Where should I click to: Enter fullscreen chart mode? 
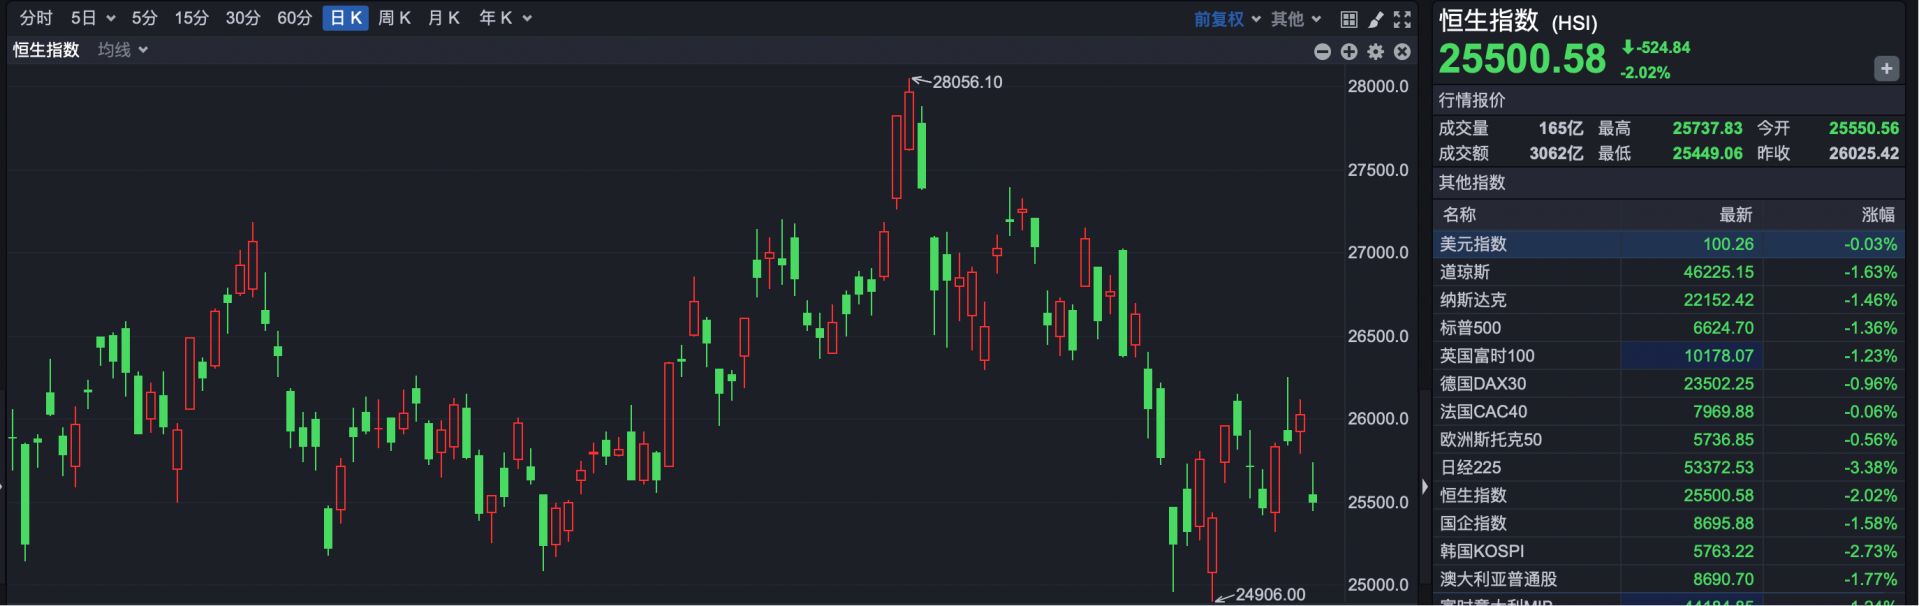1402,19
